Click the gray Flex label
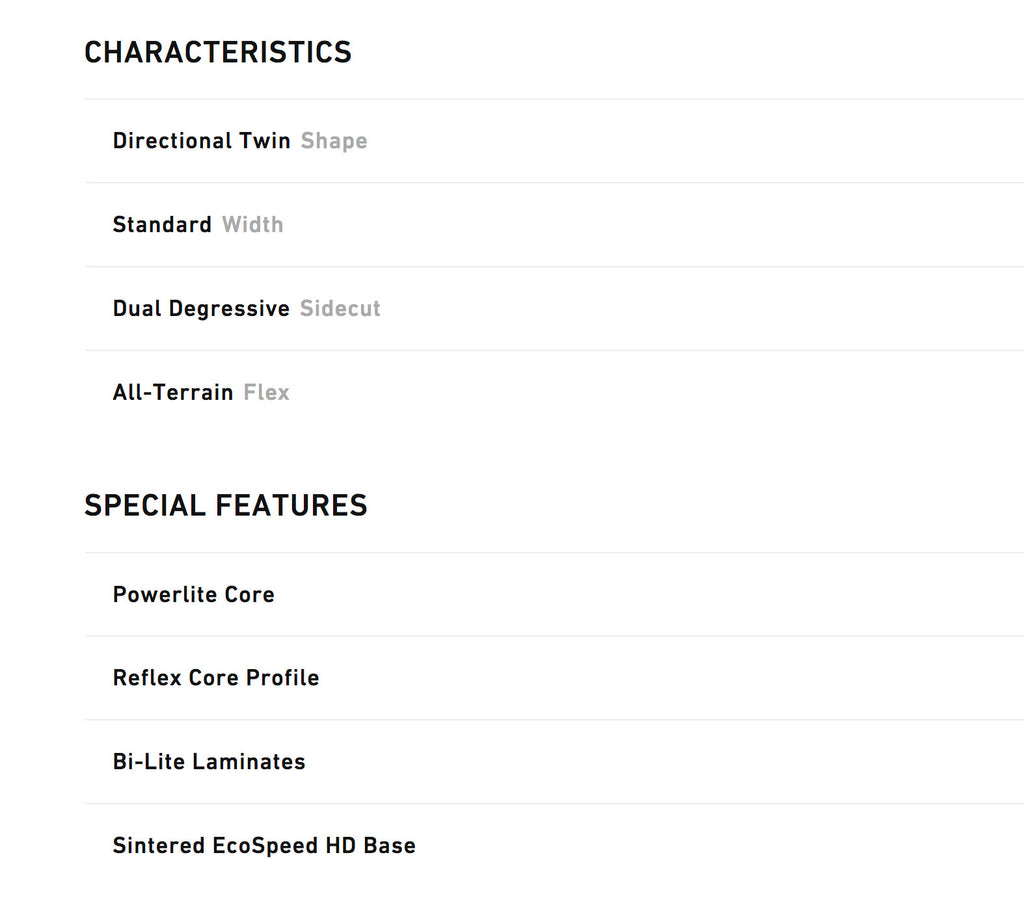Image resolution: width=1024 pixels, height=909 pixels. click(267, 393)
